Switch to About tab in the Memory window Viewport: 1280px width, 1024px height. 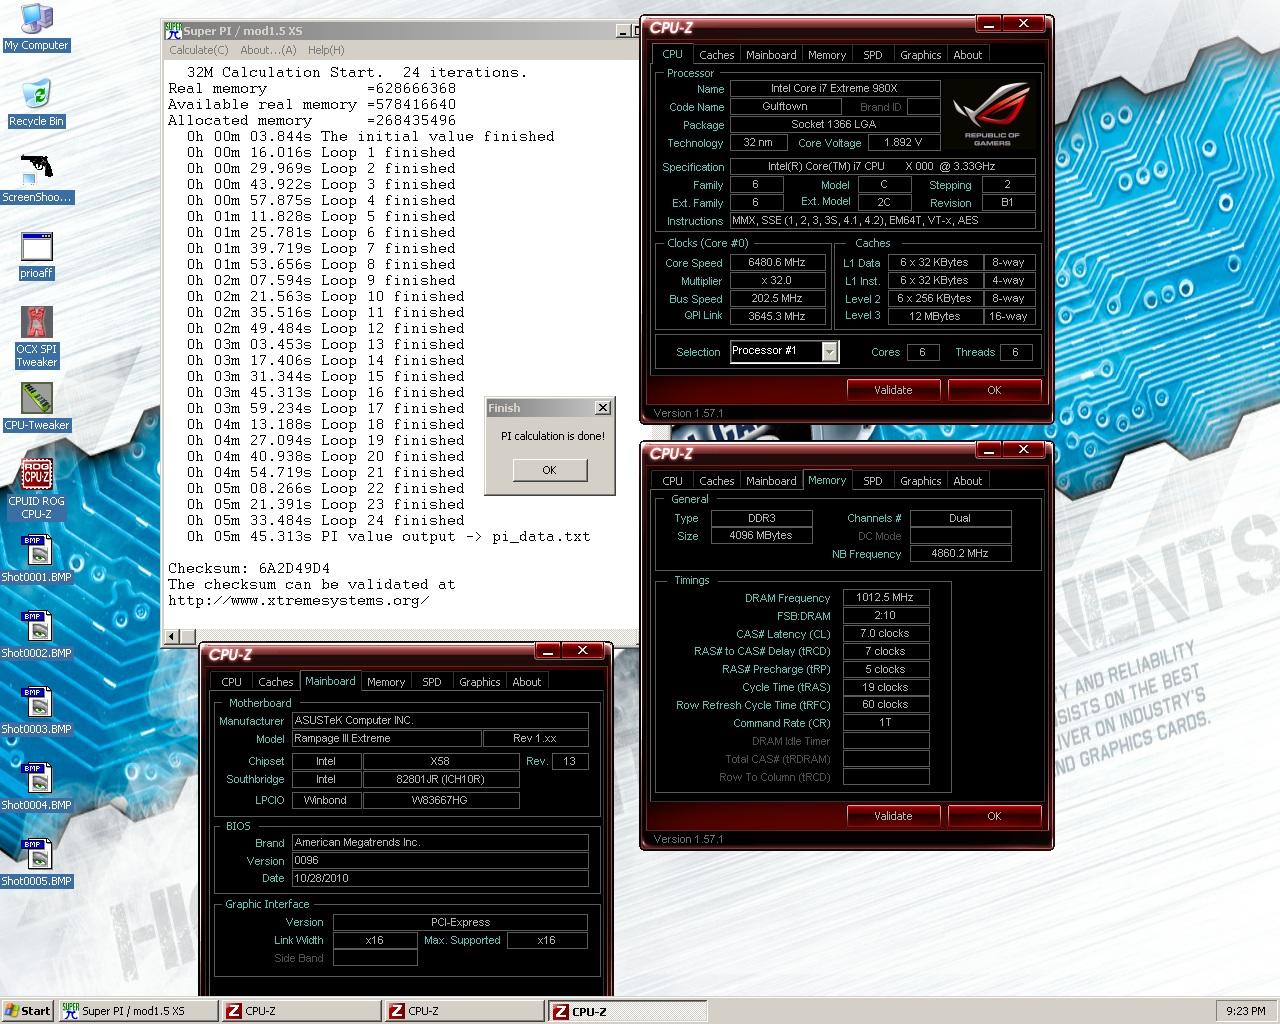pyautogui.click(x=967, y=481)
